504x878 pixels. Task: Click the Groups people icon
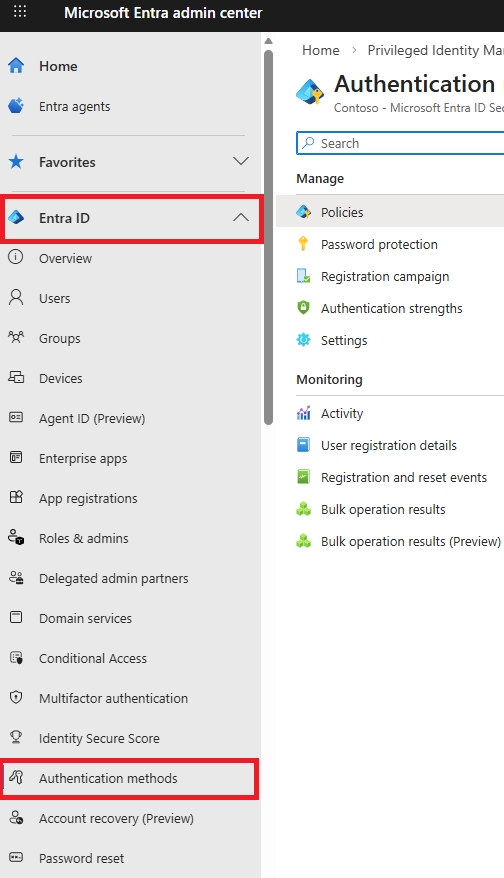(16, 337)
